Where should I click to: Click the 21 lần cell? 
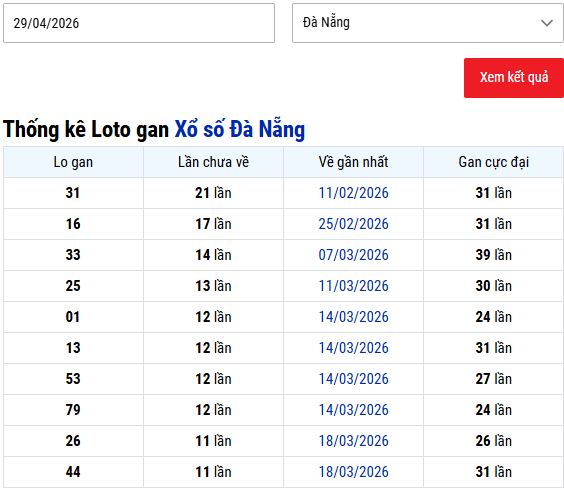[x=213, y=193]
